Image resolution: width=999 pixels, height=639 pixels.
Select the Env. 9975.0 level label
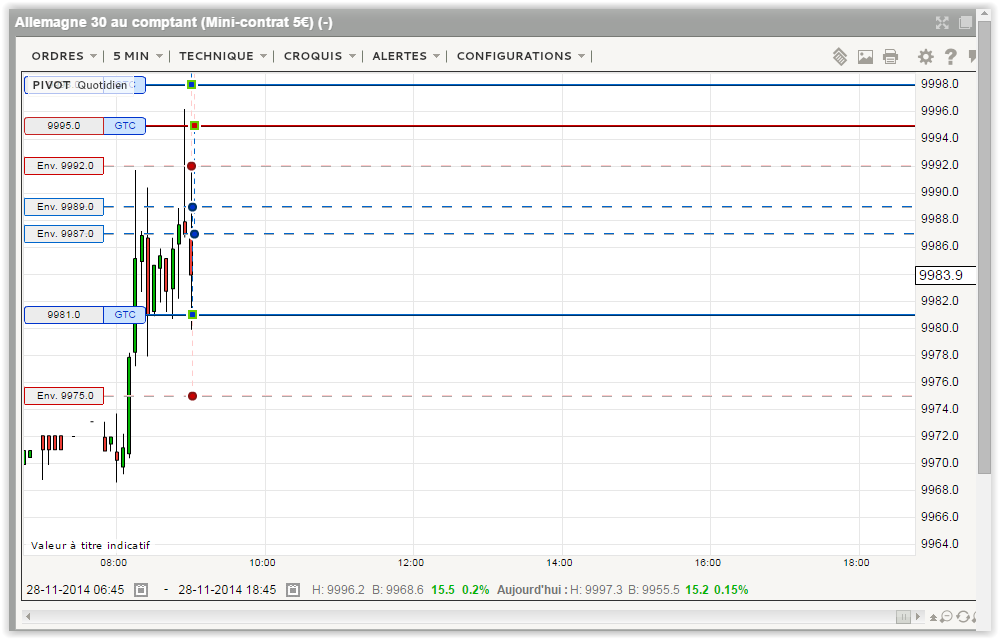click(64, 396)
